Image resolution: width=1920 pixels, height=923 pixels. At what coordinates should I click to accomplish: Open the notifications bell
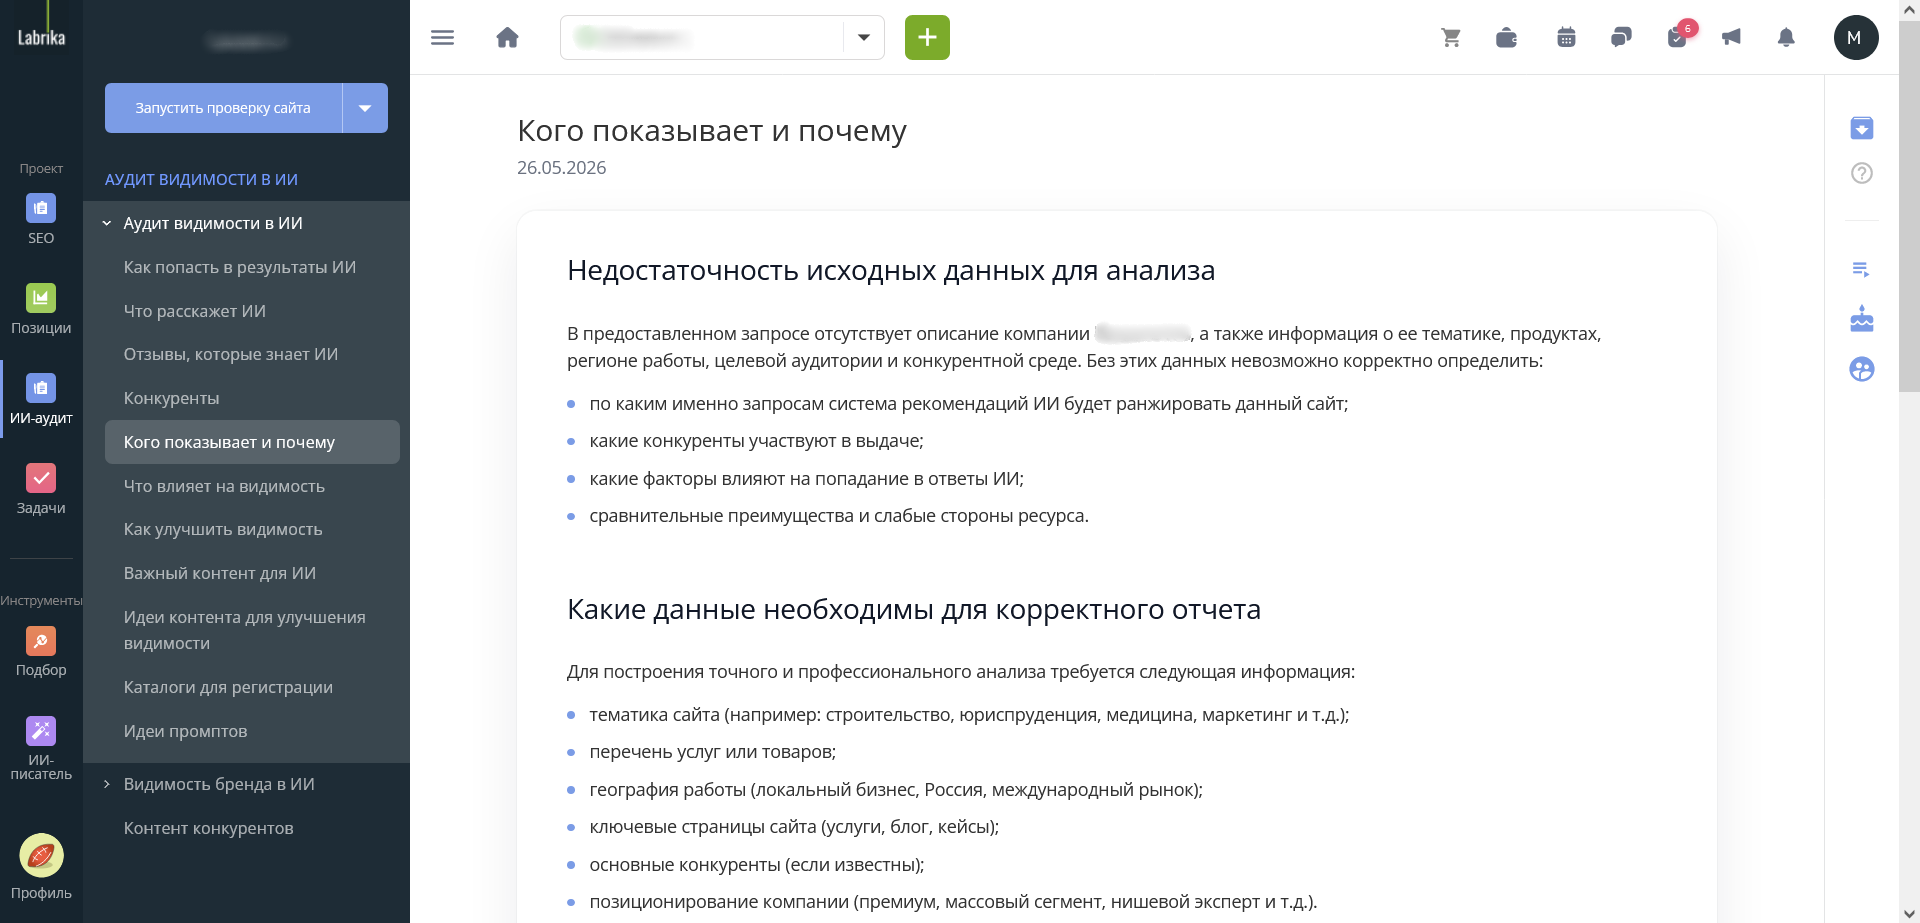tap(1786, 38)
